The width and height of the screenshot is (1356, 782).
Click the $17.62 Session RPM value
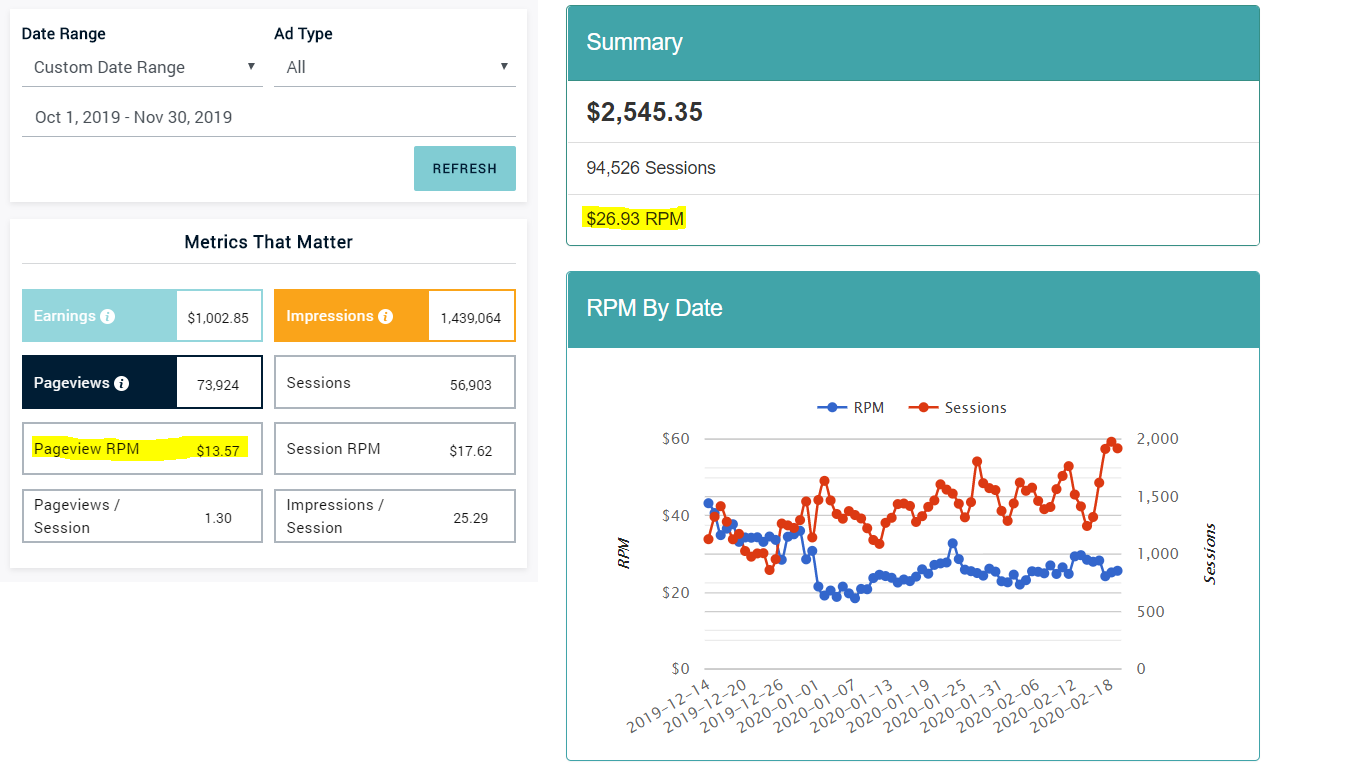pyautogui.click(x=471, y=451)
